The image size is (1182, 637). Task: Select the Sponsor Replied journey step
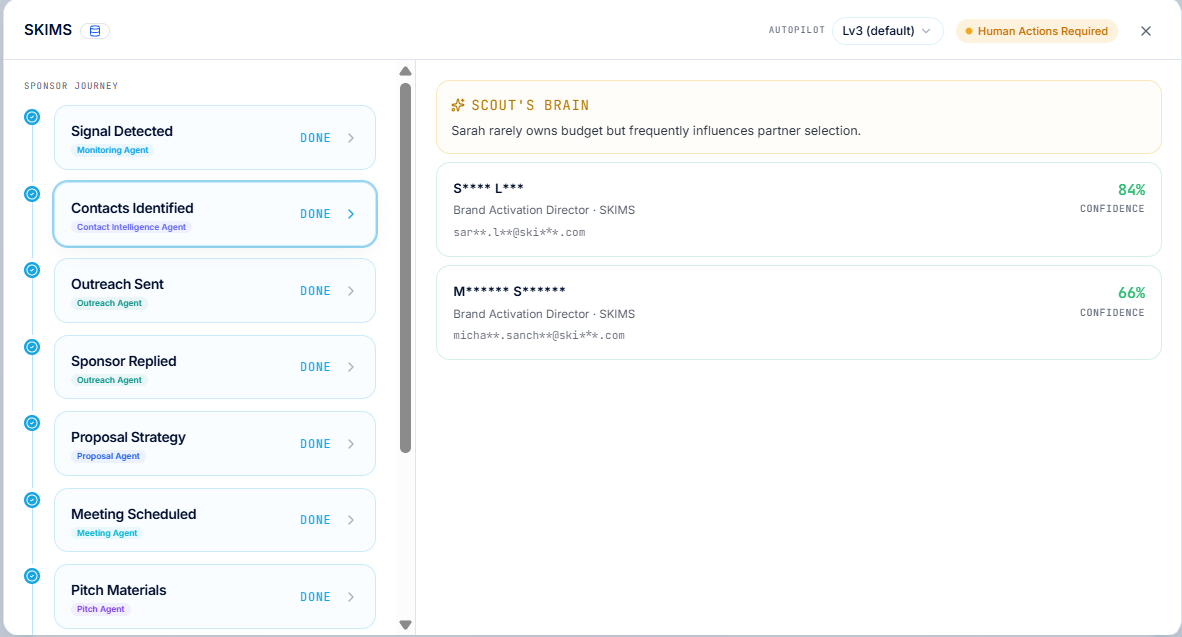pos(215,367)
